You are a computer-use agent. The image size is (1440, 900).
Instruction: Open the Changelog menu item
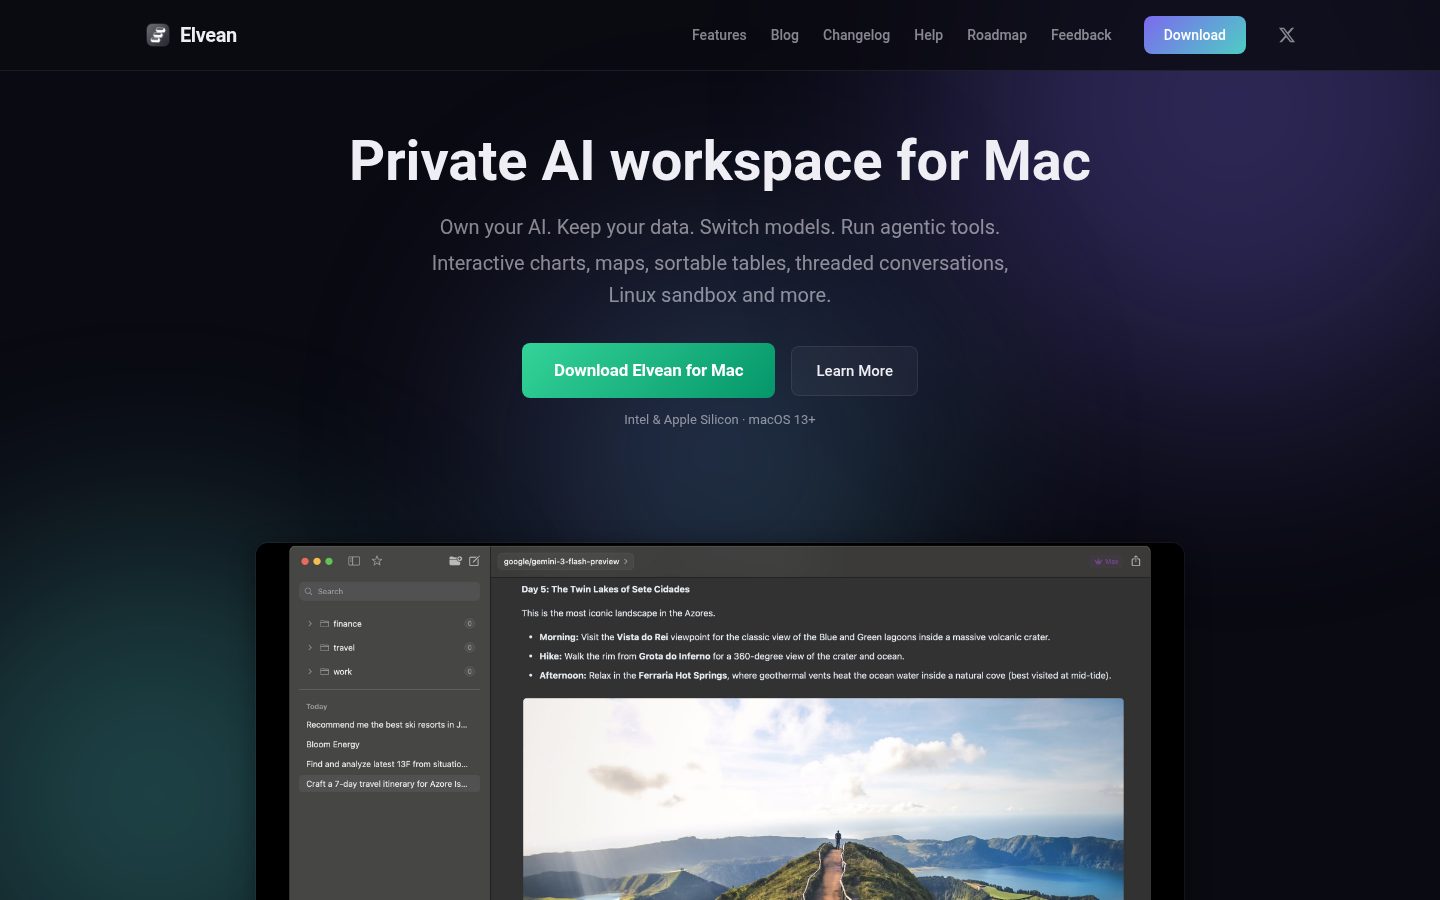856,35
